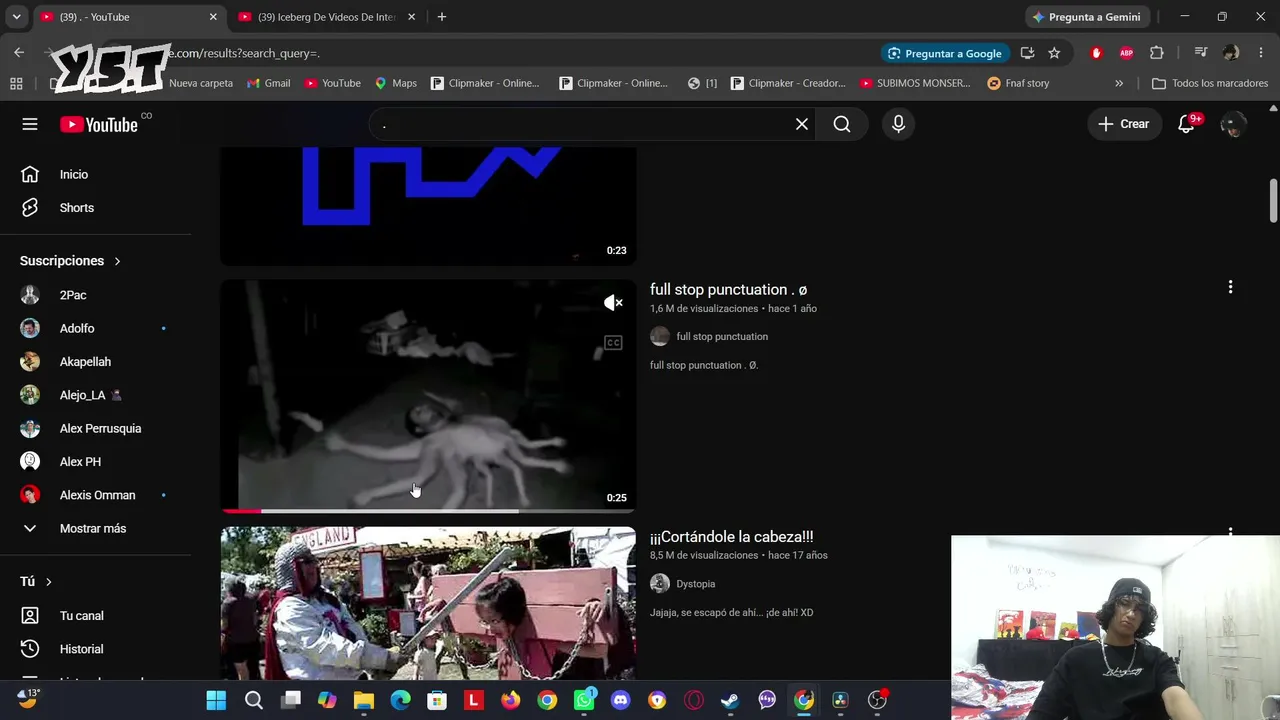The width and height of the screenshot is (1280, 720).
Task: Go to the YouTube logo home
Action: (x=99, y=124)
